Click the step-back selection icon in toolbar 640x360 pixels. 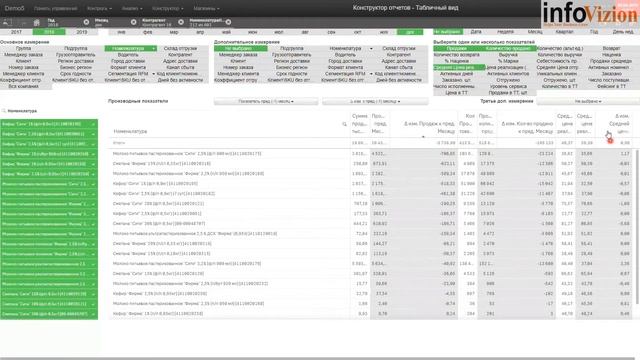[x=7, y=22]
